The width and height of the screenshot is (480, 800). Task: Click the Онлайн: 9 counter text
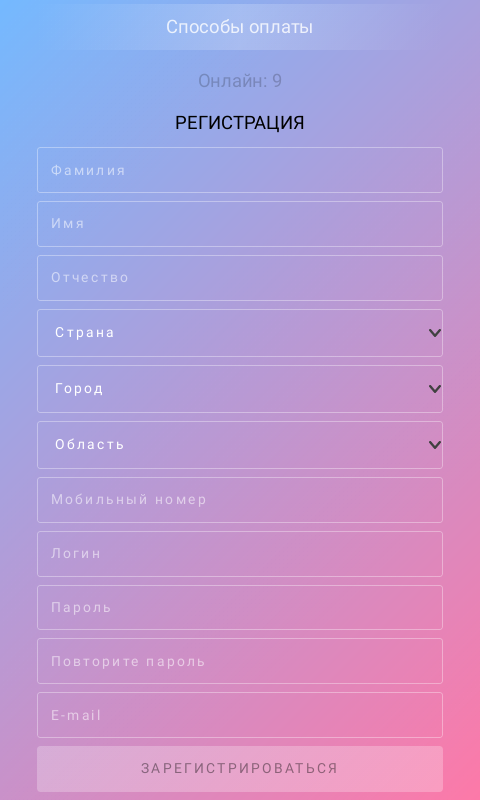(240, 81)
